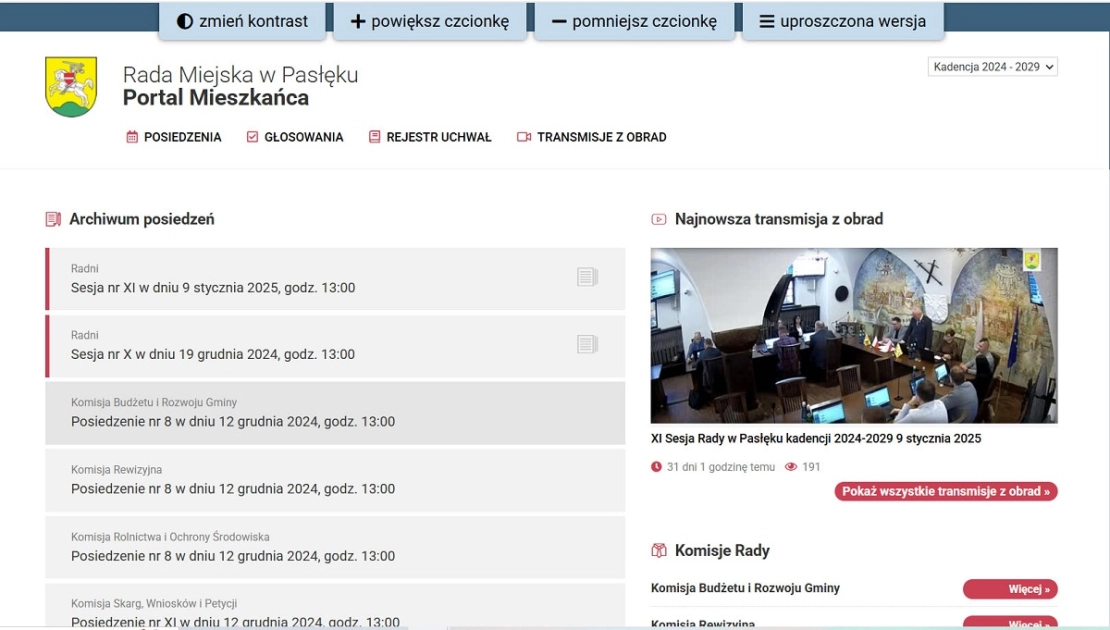This screenshot has width=1110, height=630.
Task: Click the camera icon beside Transmisje z obrad
Action: pyautogui.click(x=524, y=137)
